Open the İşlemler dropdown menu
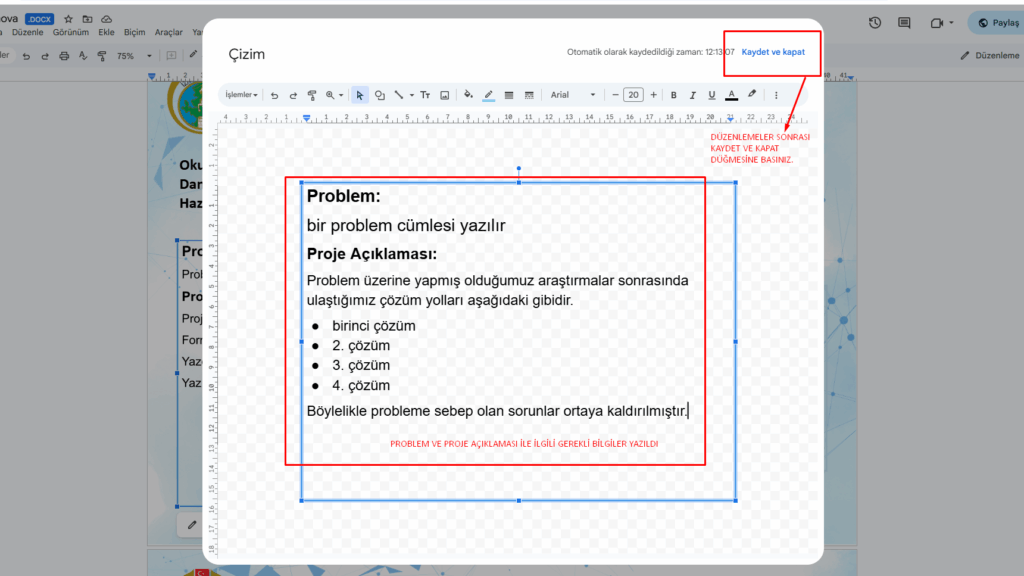This screenshot has width=1024, height=576. [x=241, y=95]
